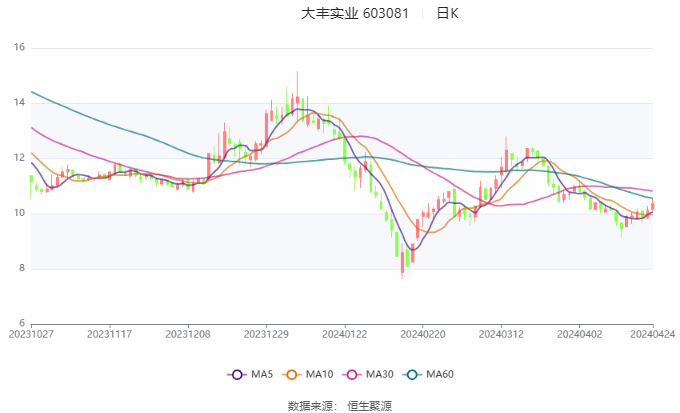Click the x-axis date label 20240220
The width and height of the screenshot is (680, 413).
423,334
